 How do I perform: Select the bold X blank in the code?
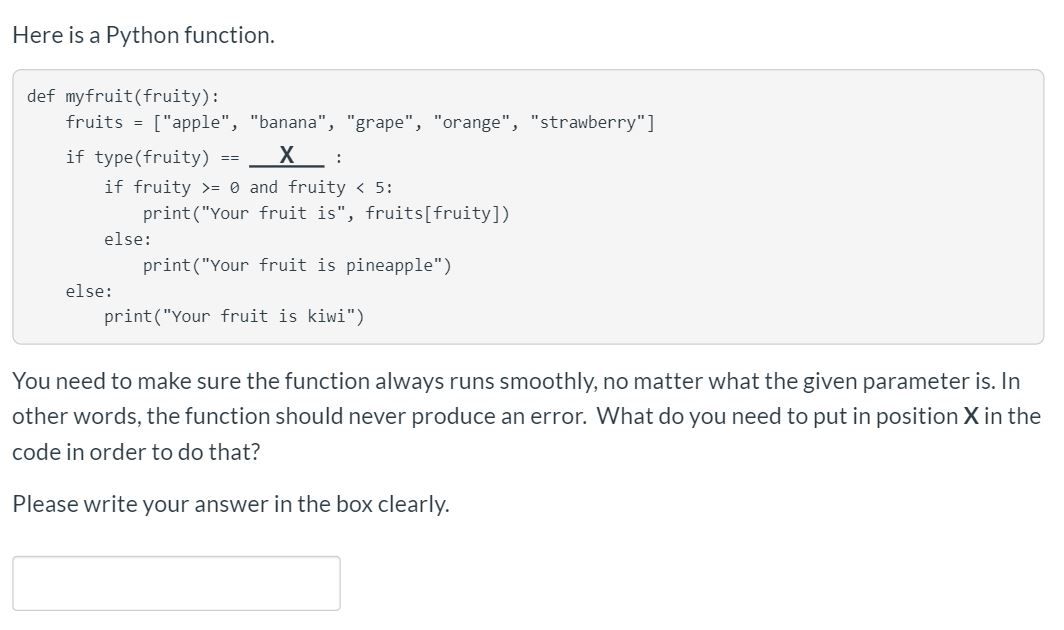coord(287,154)
